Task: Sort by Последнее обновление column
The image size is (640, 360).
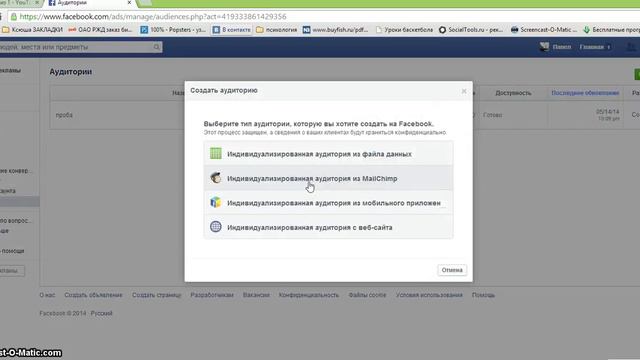Action: pyautogui.click(x=585, y=93)
